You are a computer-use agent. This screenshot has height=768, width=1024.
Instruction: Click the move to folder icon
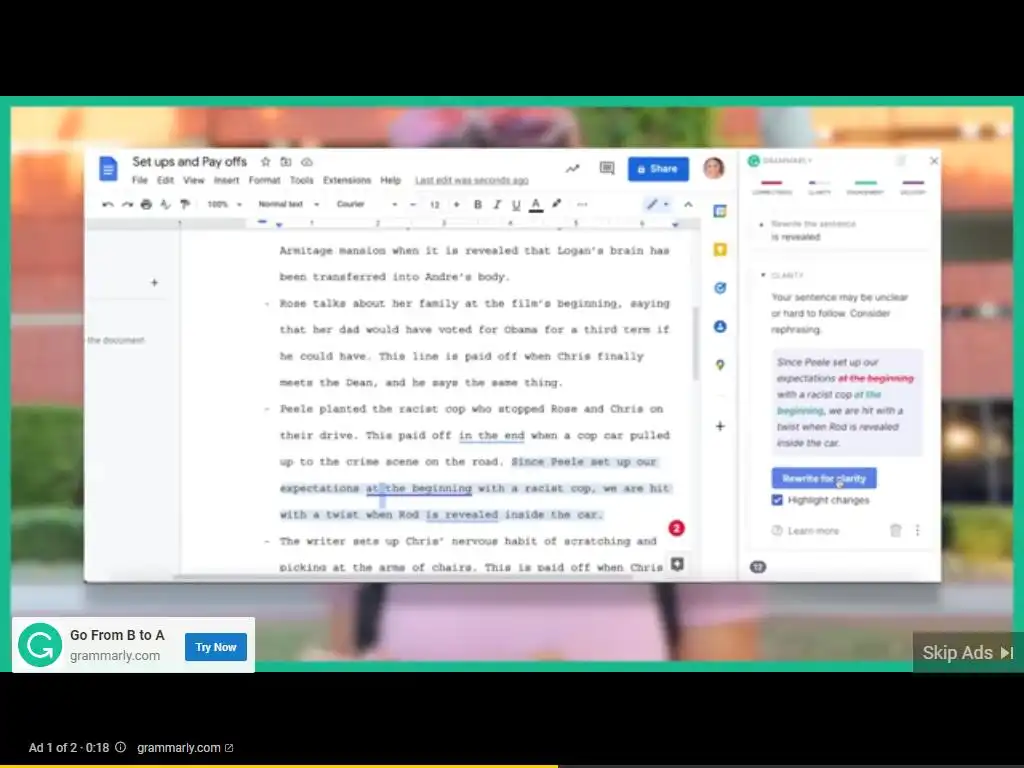(285, 161)
